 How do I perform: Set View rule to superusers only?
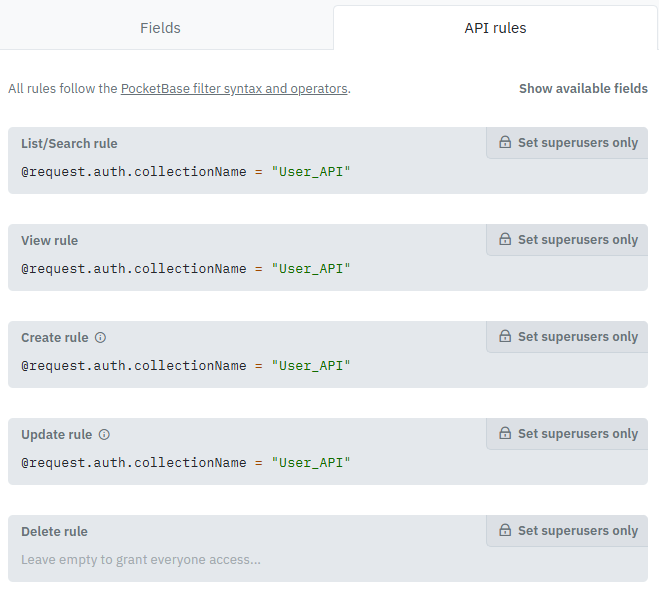click(567, 240)
